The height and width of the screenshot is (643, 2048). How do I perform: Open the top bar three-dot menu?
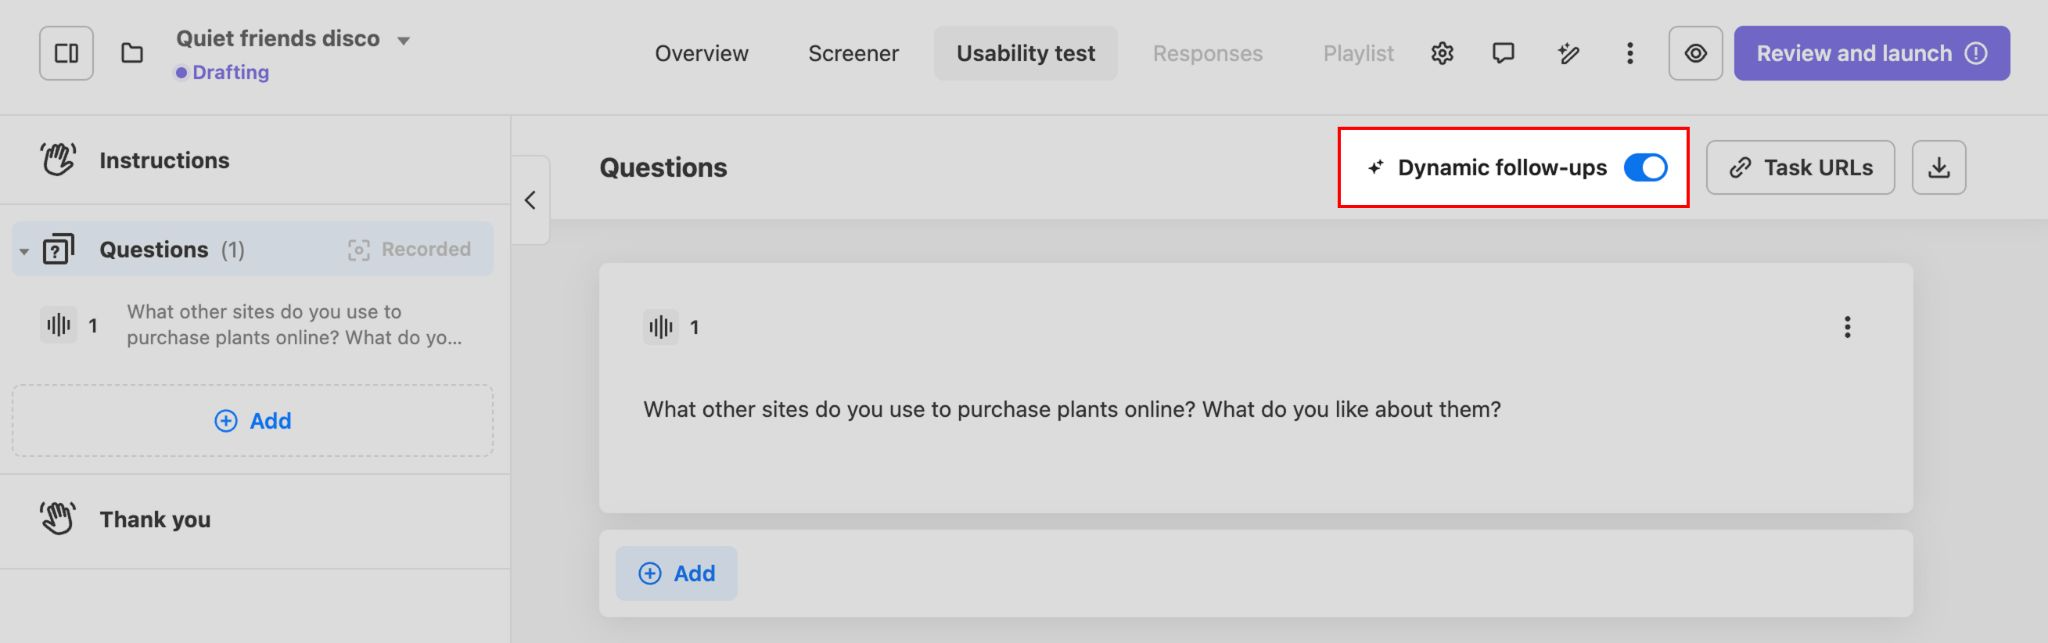(x=1629, y=53)
